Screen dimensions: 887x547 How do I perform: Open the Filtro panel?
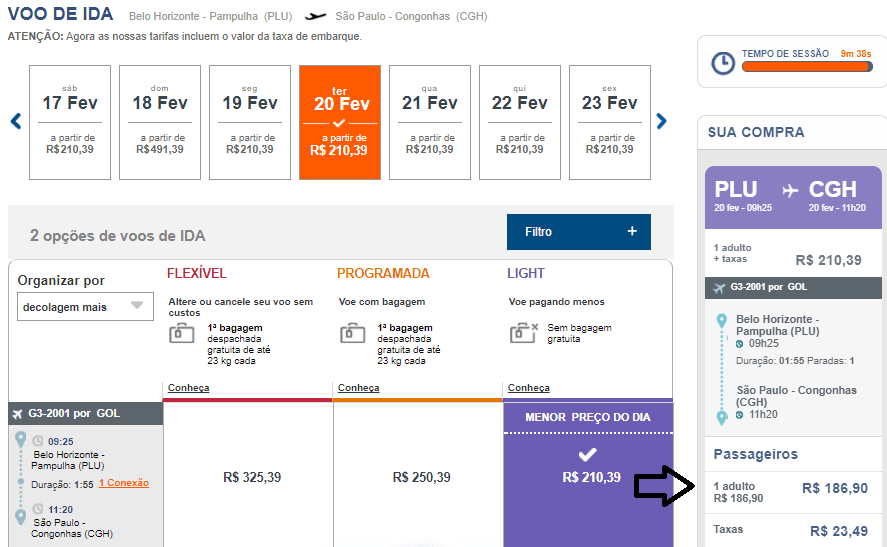(x=578, y=231)
